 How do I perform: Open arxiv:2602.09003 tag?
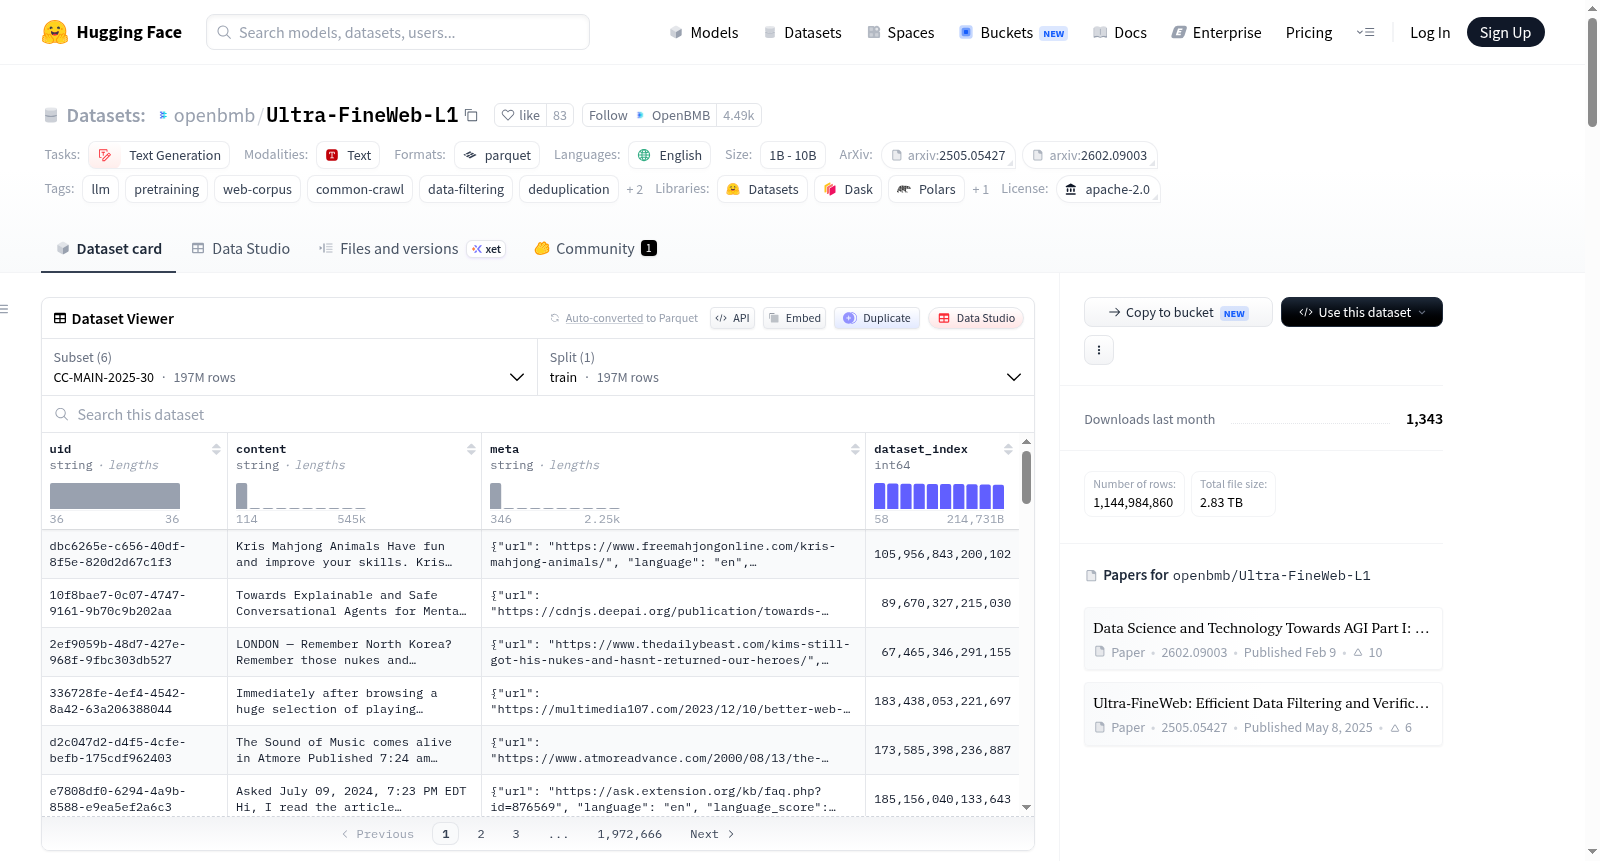click(1090, 155)
